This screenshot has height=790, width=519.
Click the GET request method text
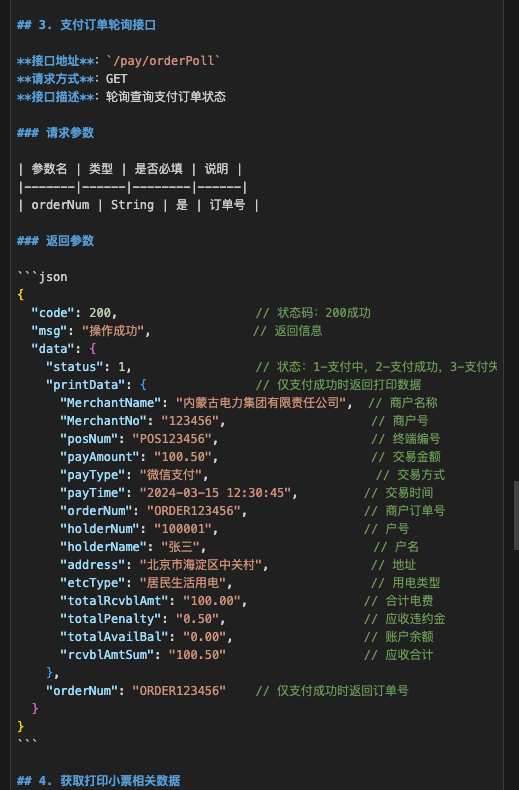[116, 79]
